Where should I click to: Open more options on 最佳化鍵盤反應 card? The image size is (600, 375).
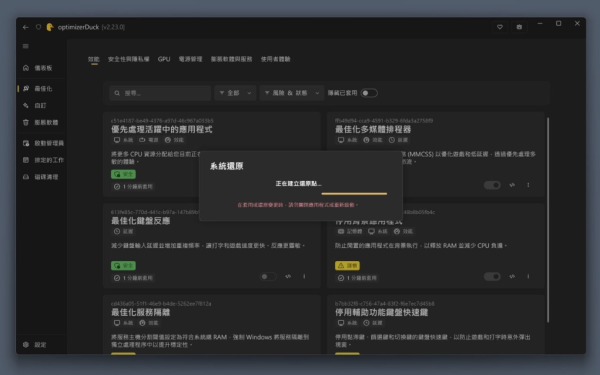(x=304, y=277)
